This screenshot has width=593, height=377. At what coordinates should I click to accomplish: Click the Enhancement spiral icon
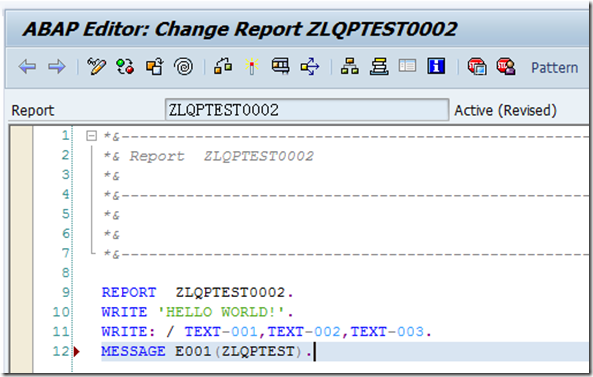pos(184,67)
